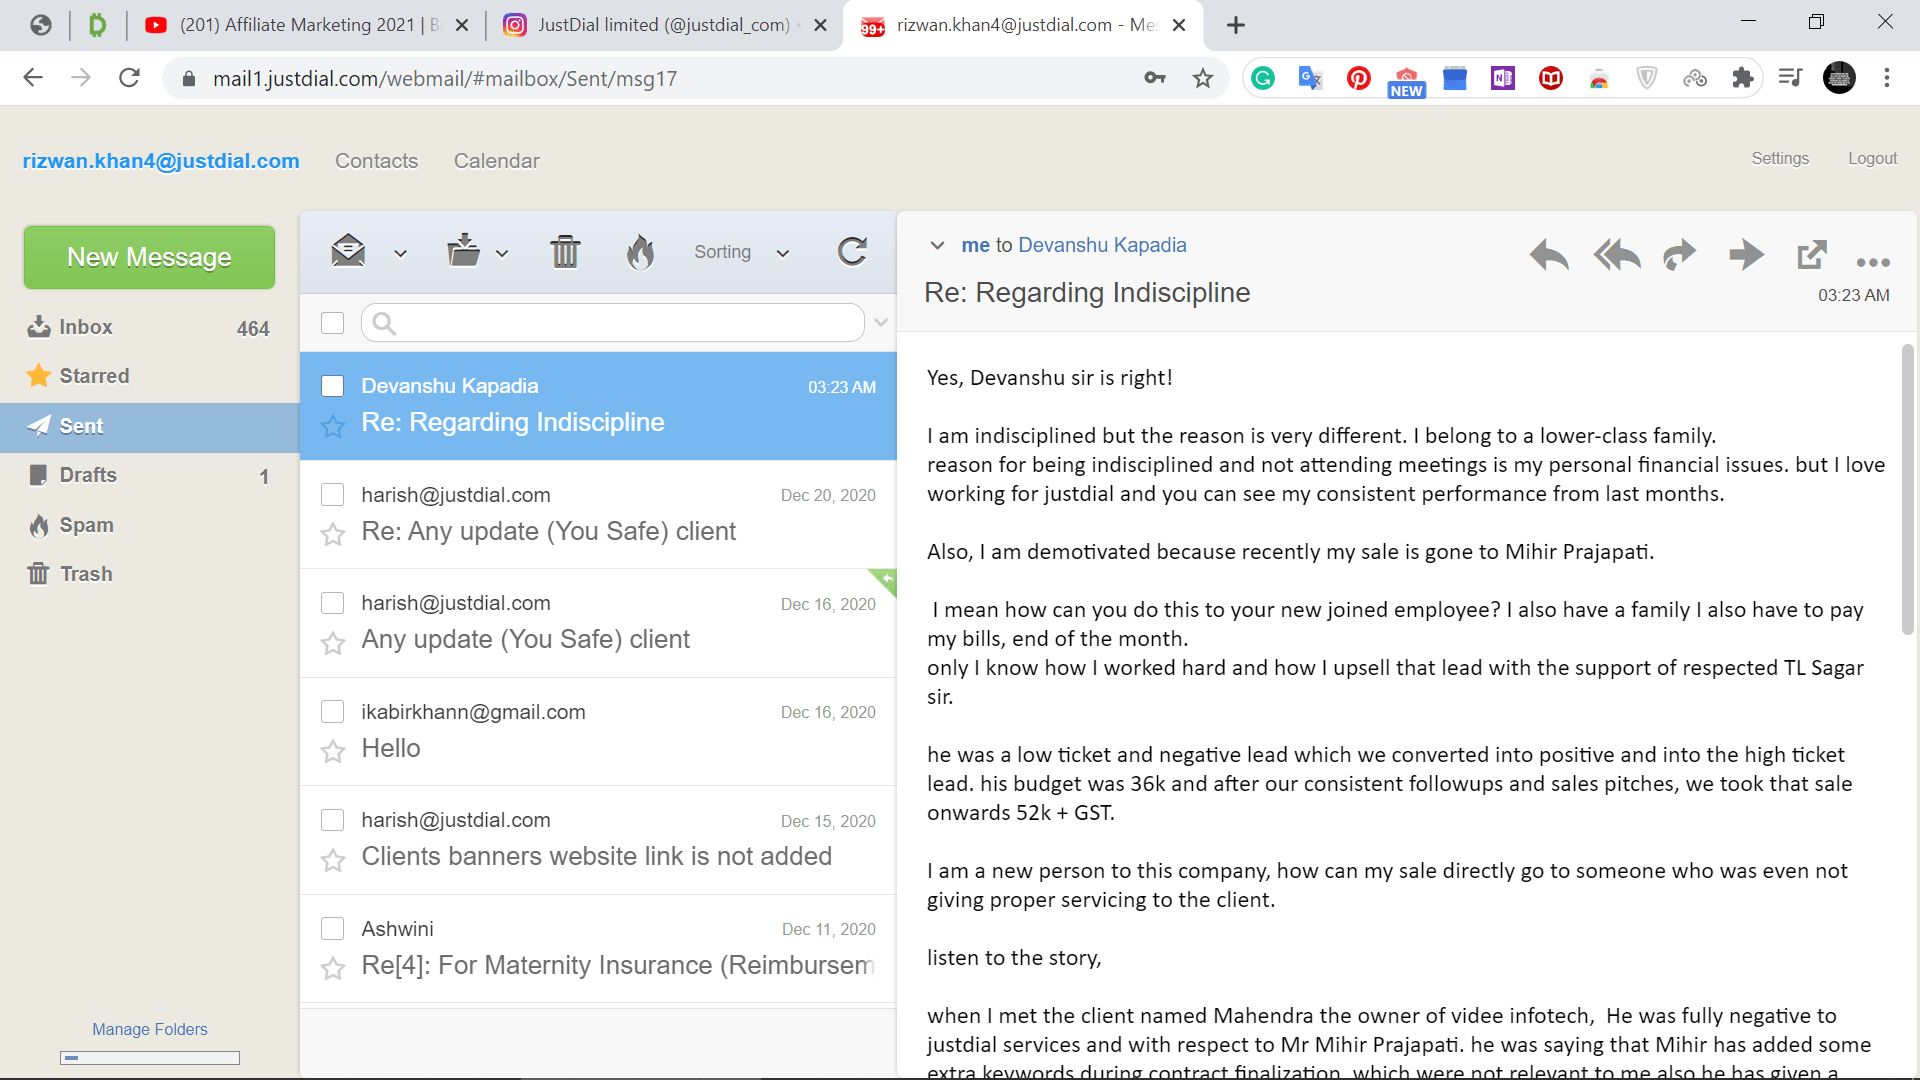Tick the select-all checkbox beside search
This screenshot has width=1920, height=1080.
333,323
